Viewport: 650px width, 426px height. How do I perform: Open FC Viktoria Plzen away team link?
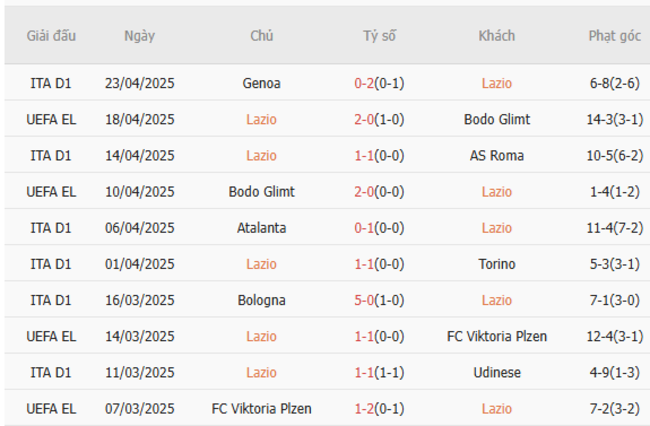[497, 336]
